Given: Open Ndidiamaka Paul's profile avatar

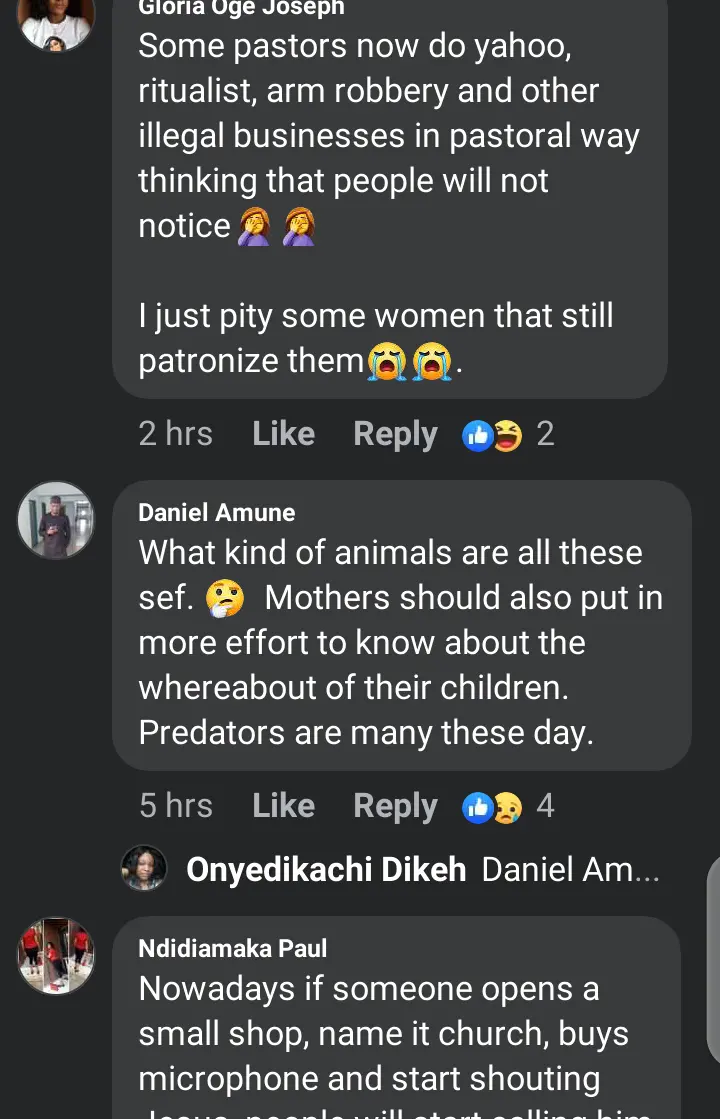Looking at the screenshot, I should pos(56,956).
